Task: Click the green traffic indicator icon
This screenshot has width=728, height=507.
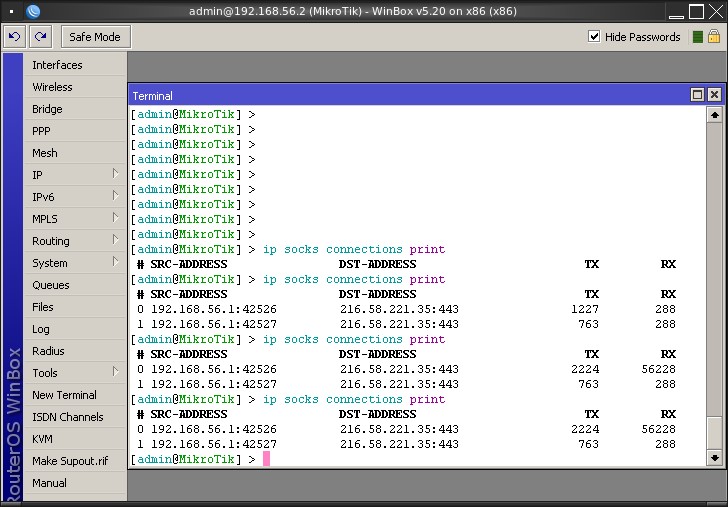Action: pyautogui.click(x=697, y=37)
